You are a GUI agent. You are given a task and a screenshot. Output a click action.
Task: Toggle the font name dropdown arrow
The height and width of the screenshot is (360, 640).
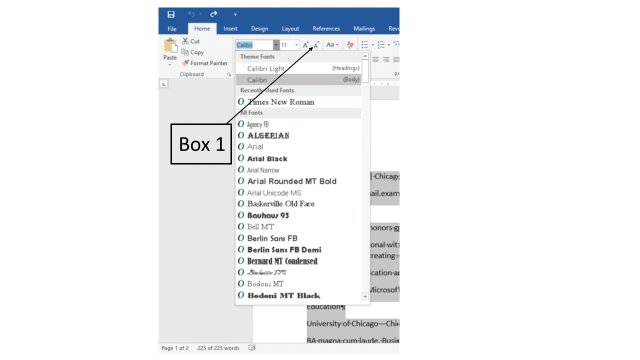pyautogui.click(x=276, y=45)
